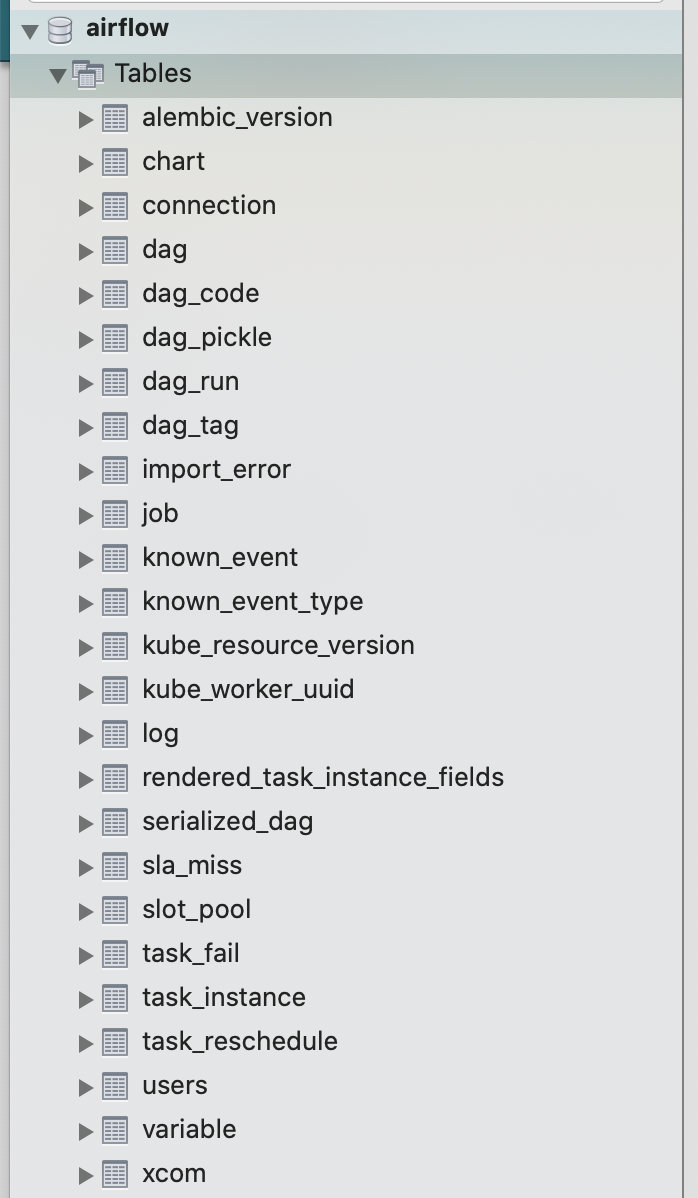Select the chart table name
This screenshot has width=698, height=1198.
(173, 162)
